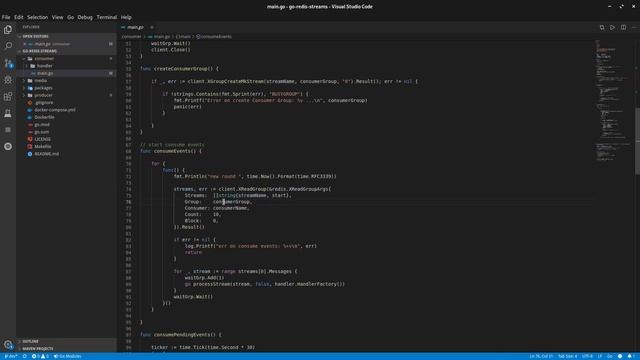Screen dimensions: 640x360
Task: Click the Open Changes icon in editor toolbar
Action: coord(602,27)
